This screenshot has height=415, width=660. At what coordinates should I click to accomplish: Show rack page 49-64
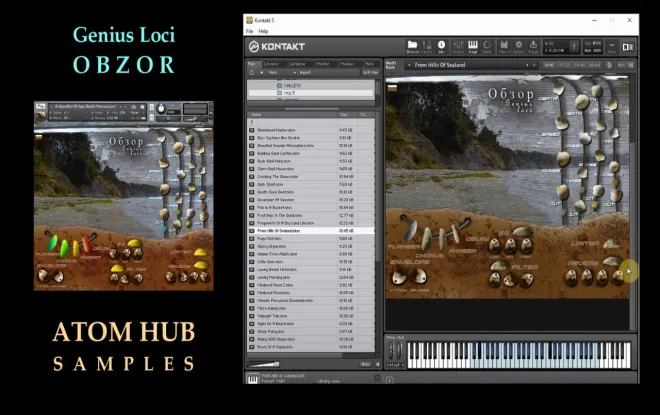594,65
